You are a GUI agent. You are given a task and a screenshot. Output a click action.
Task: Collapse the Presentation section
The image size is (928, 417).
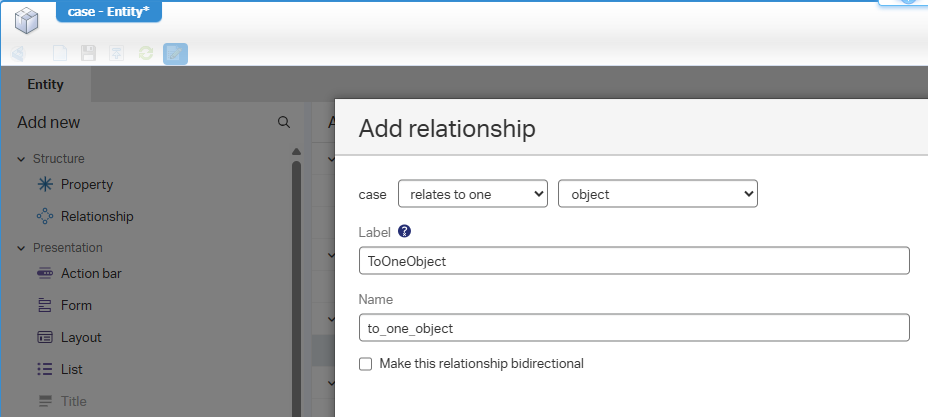pyautogui.click(x=21, y=248)
